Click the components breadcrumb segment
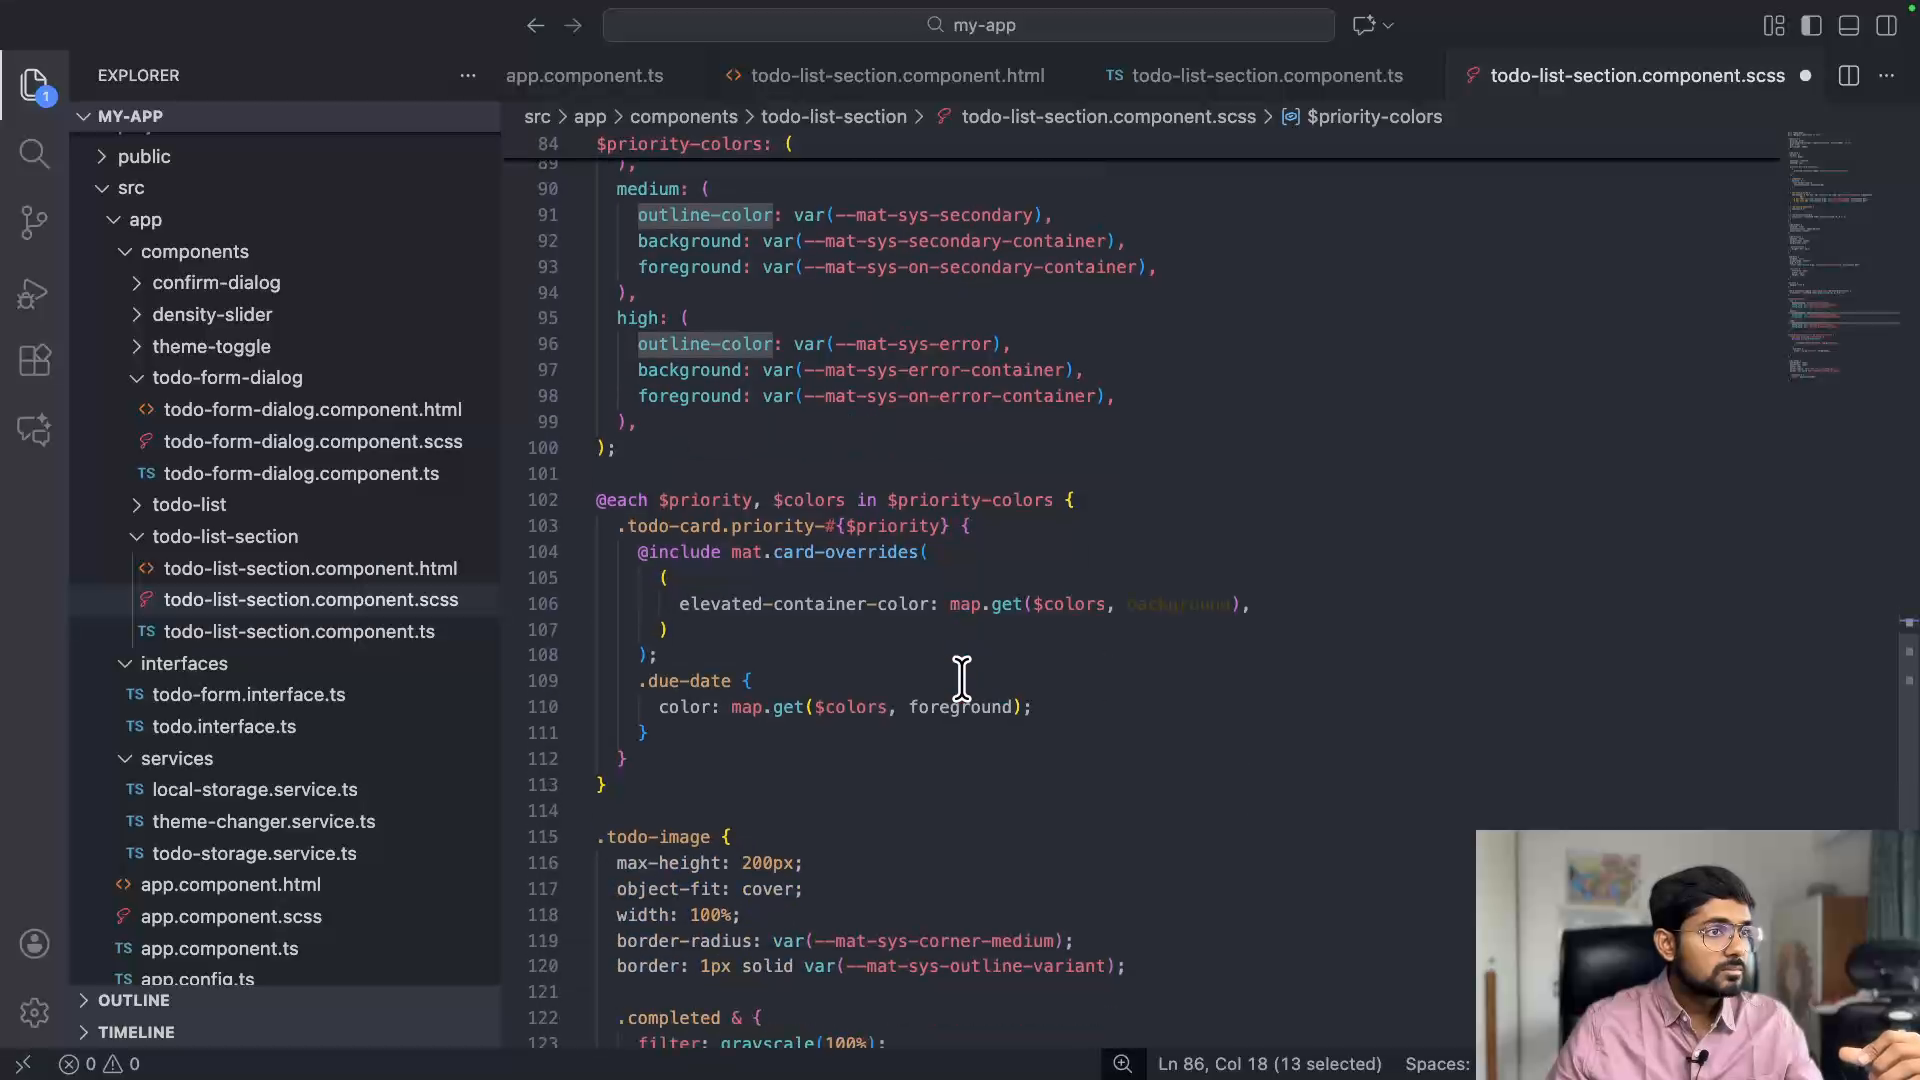The image size is (1920, 1080). (x=683, y=117)
